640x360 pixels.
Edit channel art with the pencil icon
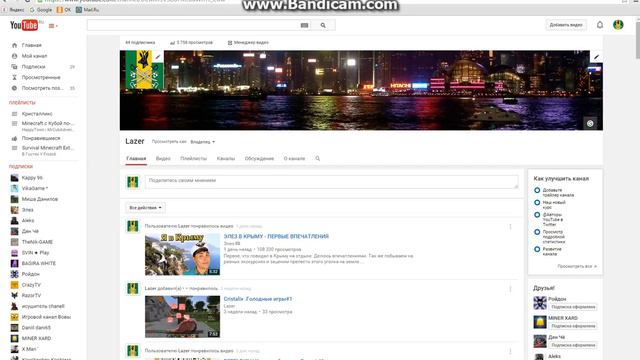pyautogui.click(x=596, y=57)
